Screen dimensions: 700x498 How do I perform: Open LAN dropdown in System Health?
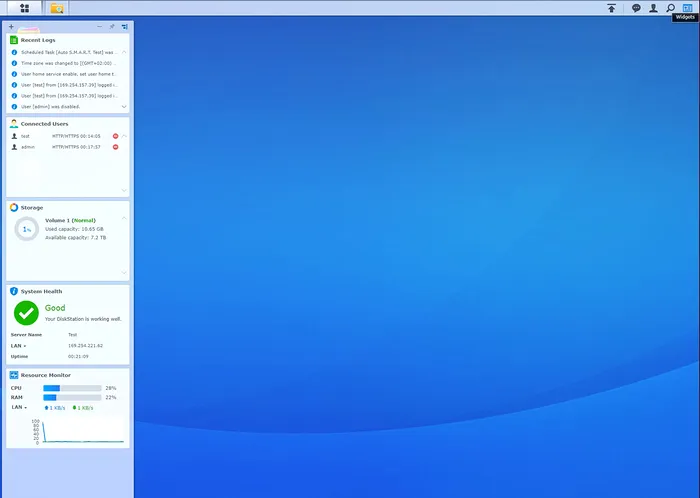coord(18,346)
